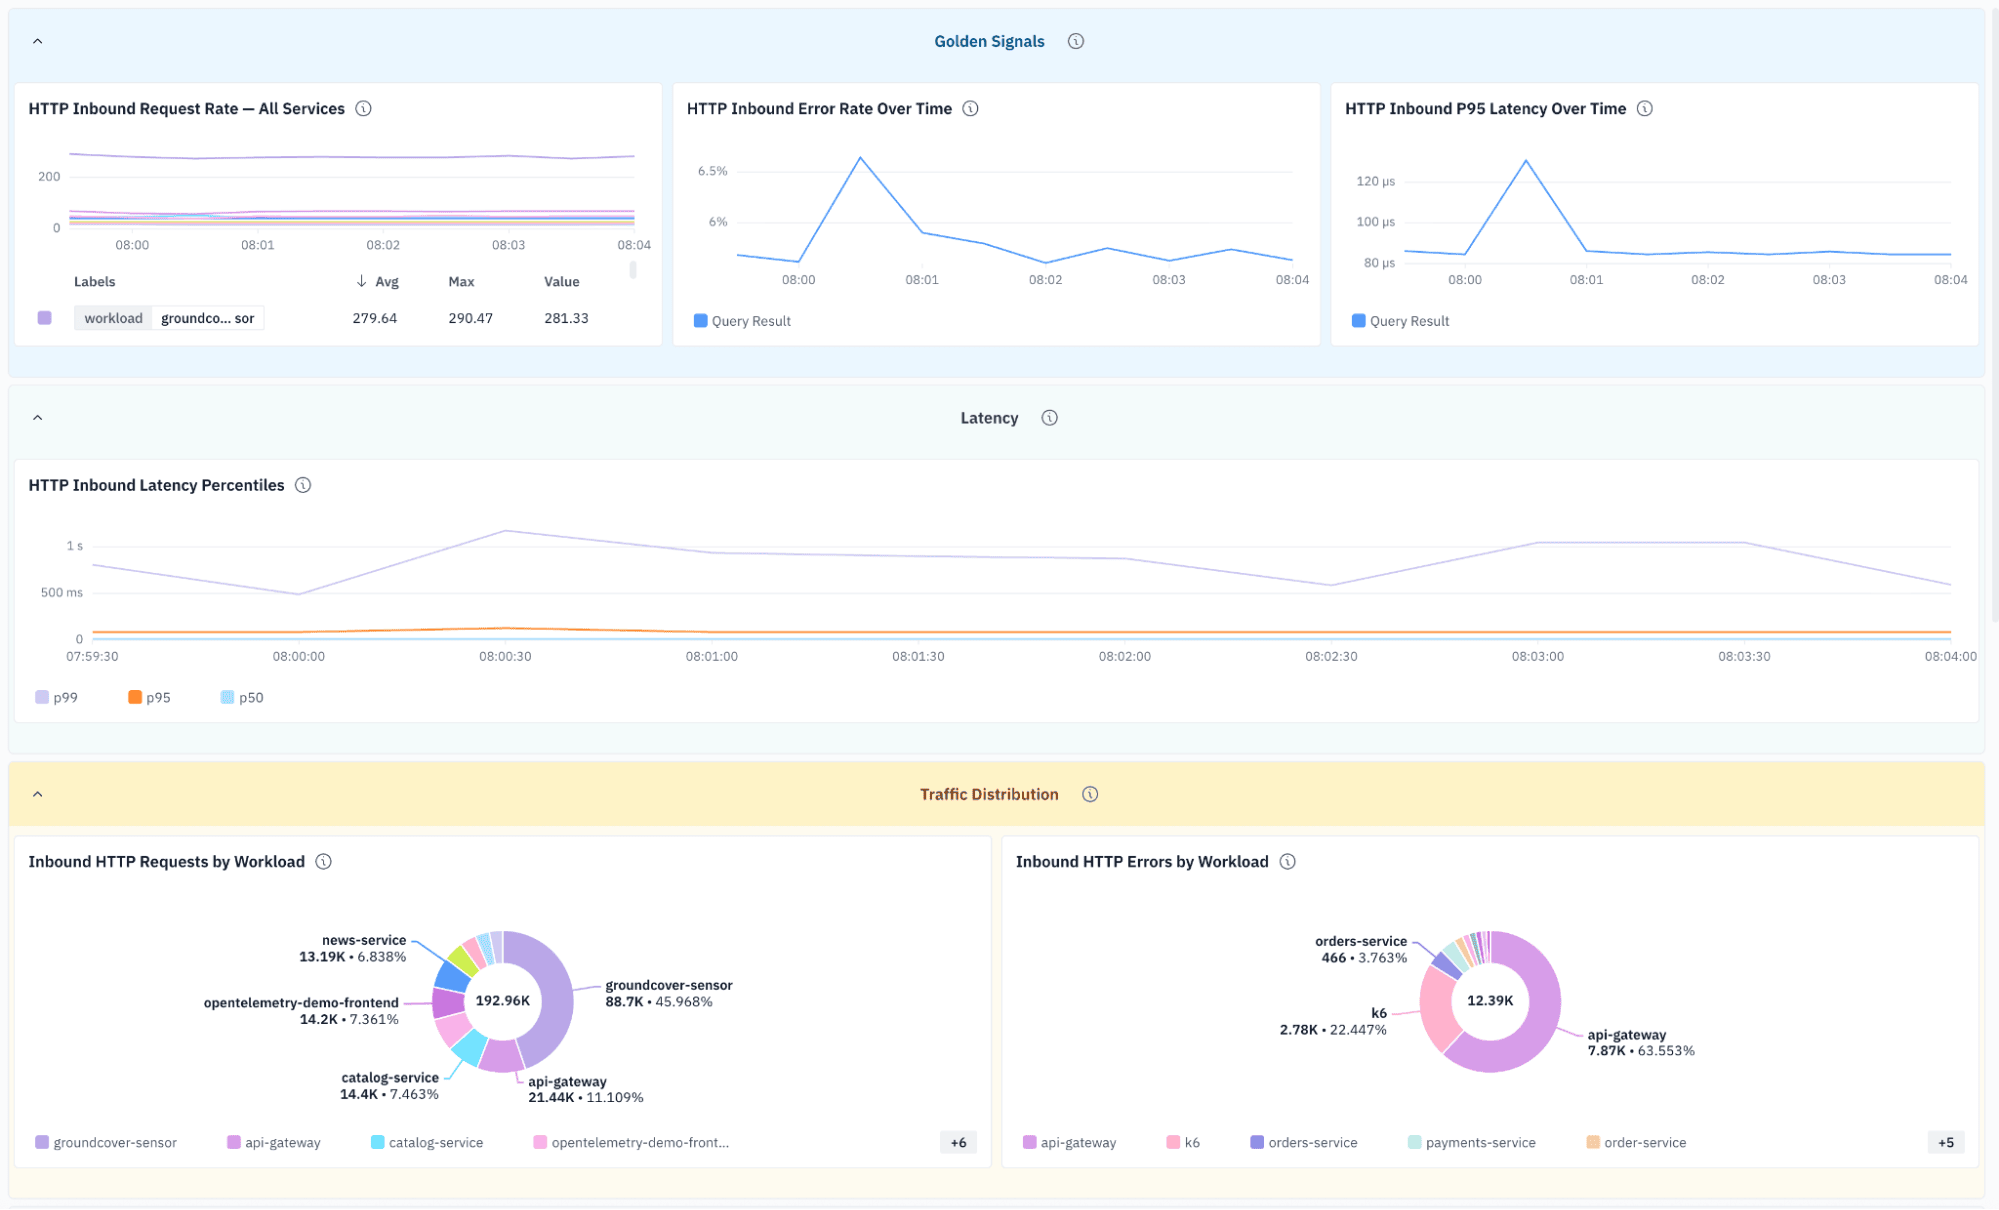Open info icon for HTTP Inbound Error Rate
Image resolution: width=1999 pixels, height=1210 pixels.
tap(970, 108)
